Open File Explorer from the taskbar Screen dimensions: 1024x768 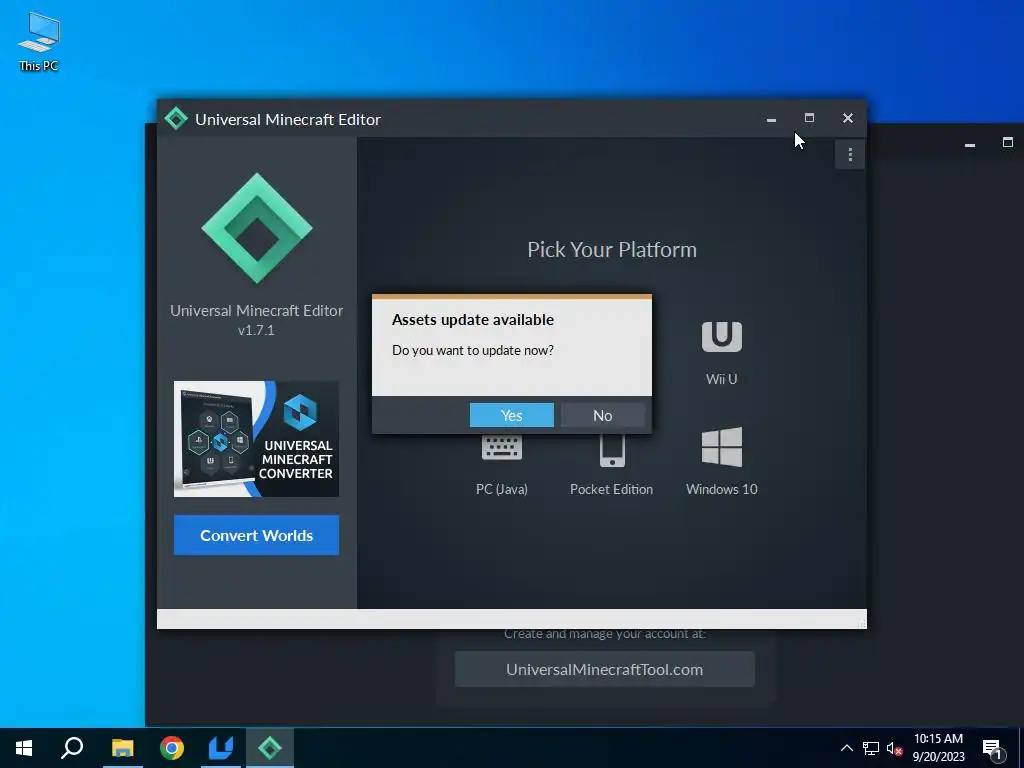(x=122, y=748)
